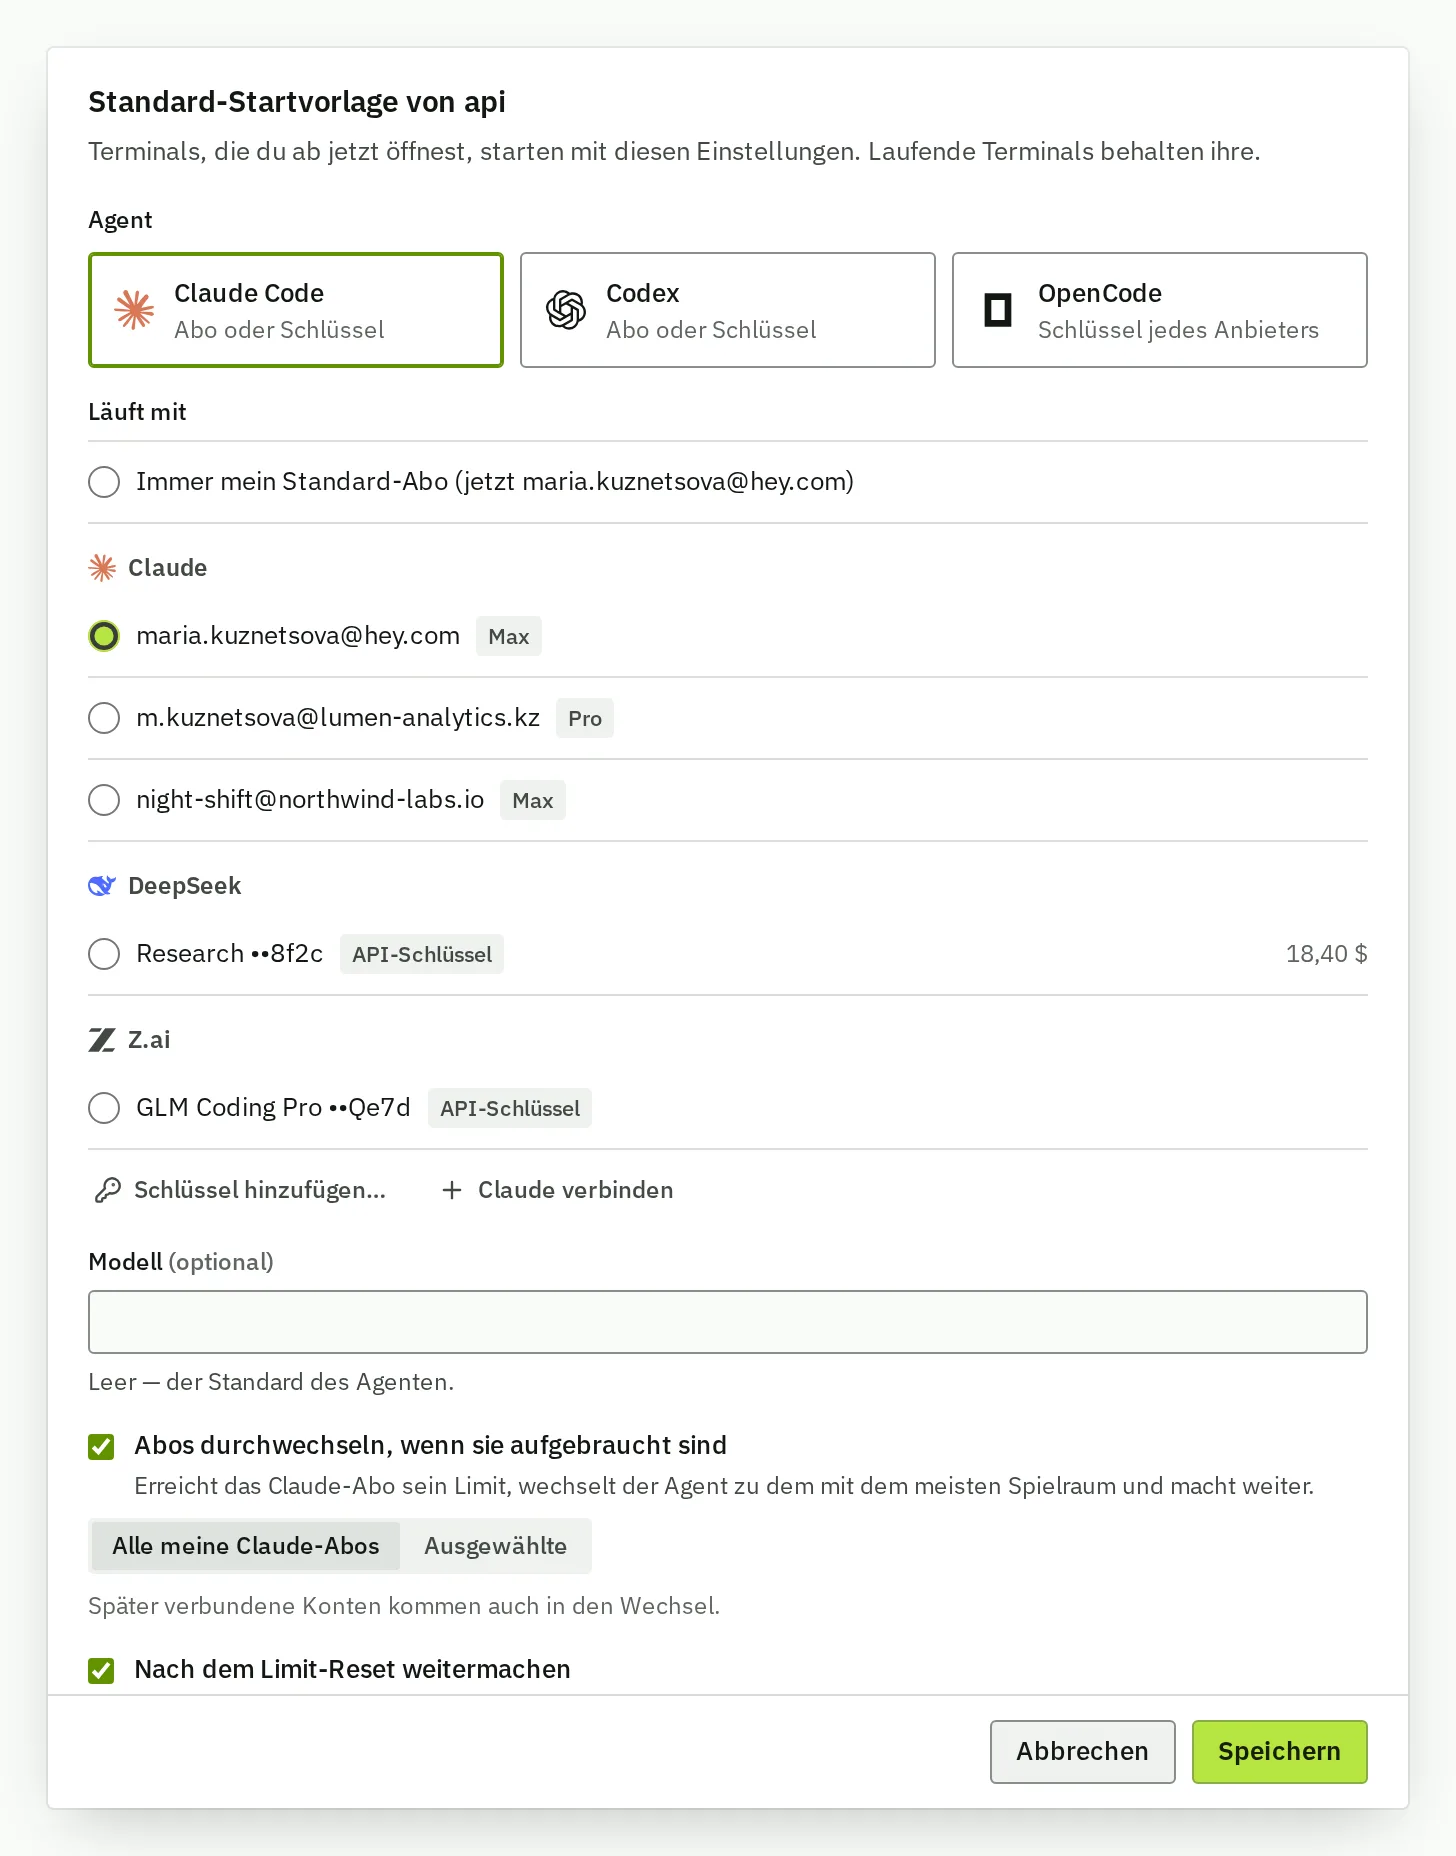Click the Abbrechen button
Viewport: 1456px width, 1856px height.
(x=1082, y=1752)
